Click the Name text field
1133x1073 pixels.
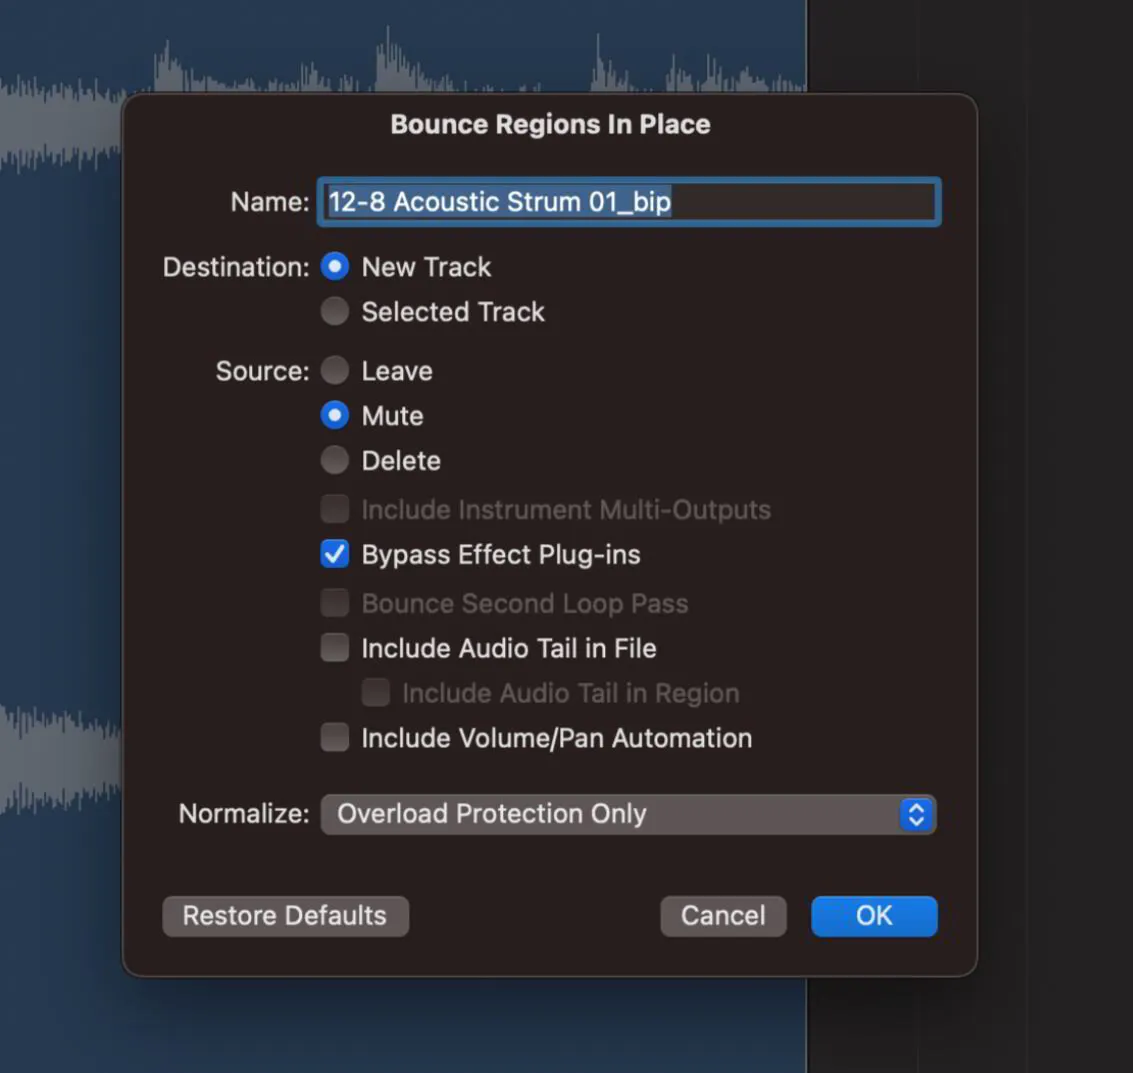click(x=628, y=201)
